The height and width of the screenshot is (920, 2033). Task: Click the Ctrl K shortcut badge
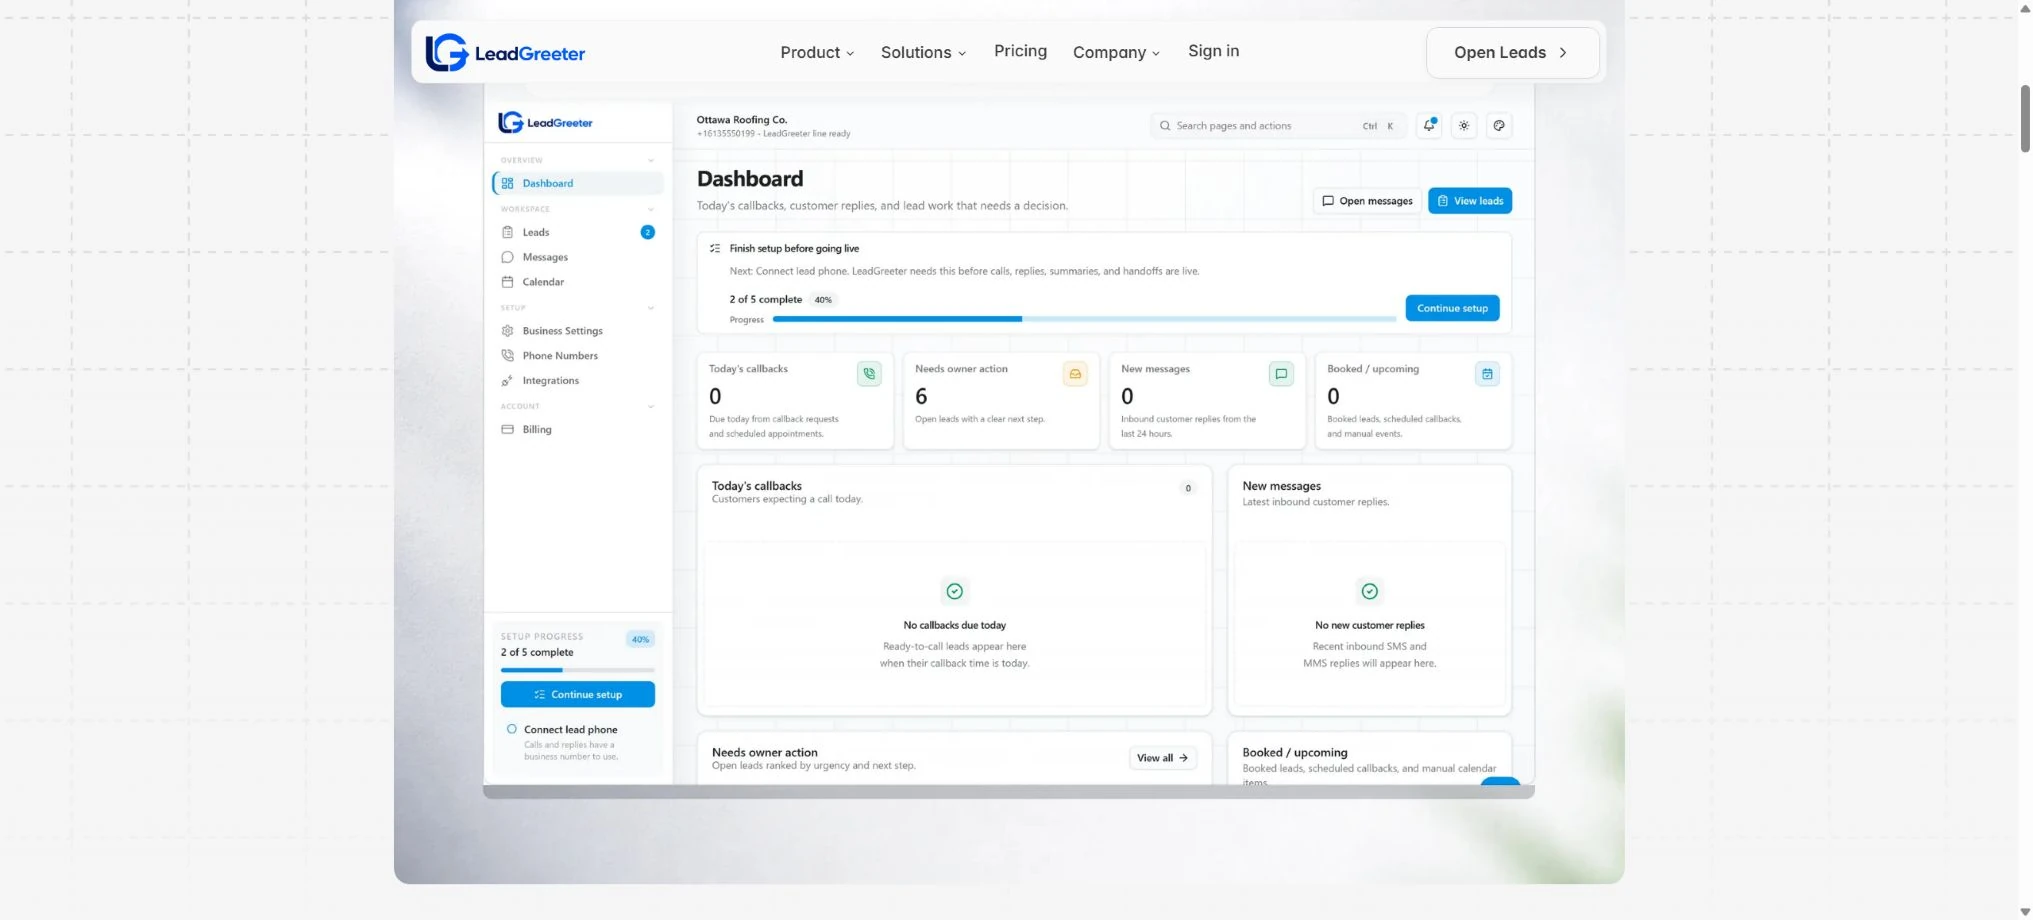coord(1378,126)
